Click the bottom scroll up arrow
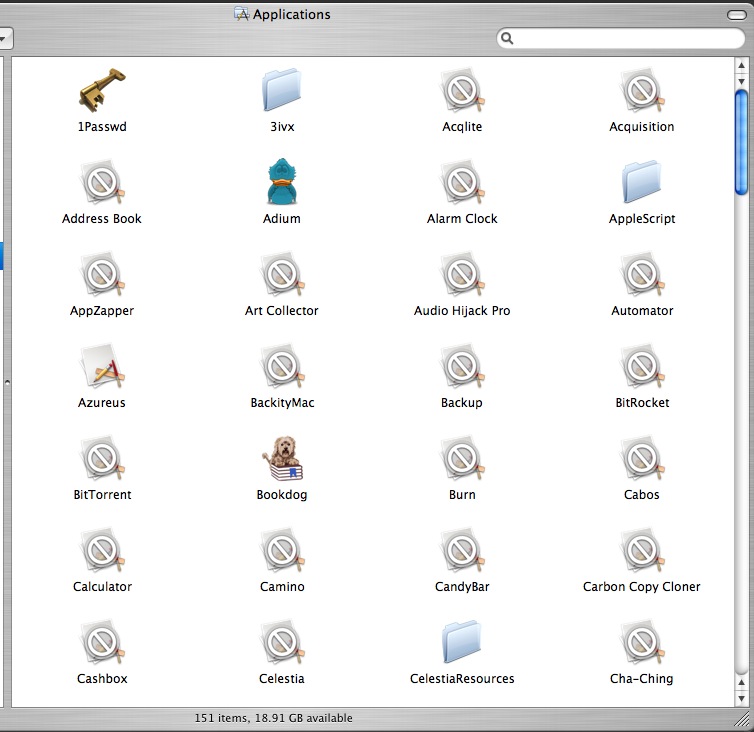 741,682
